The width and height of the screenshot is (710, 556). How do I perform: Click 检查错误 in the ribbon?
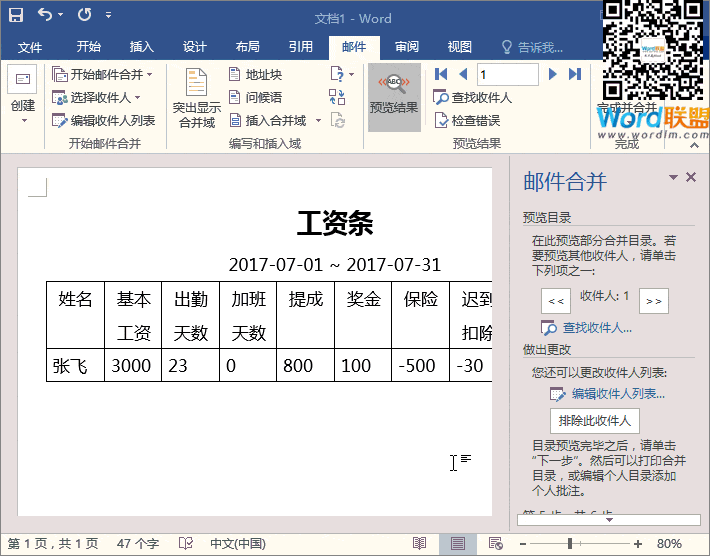[x=467, y=120]
